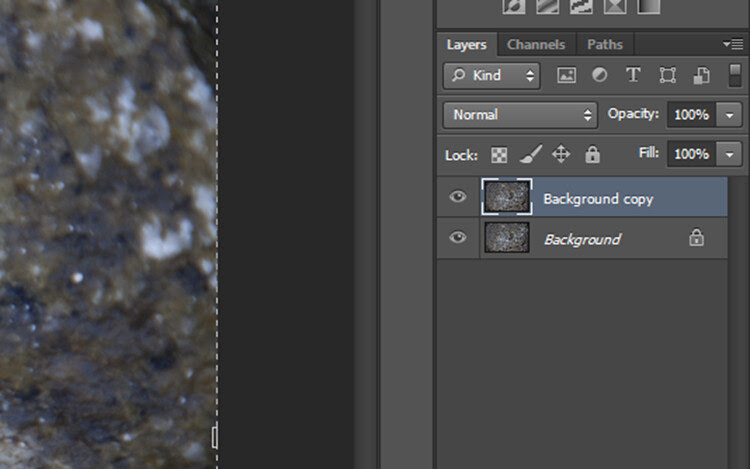Open the Opacity slider arrow
Screen dimensions: 750x469
[729, 115]
